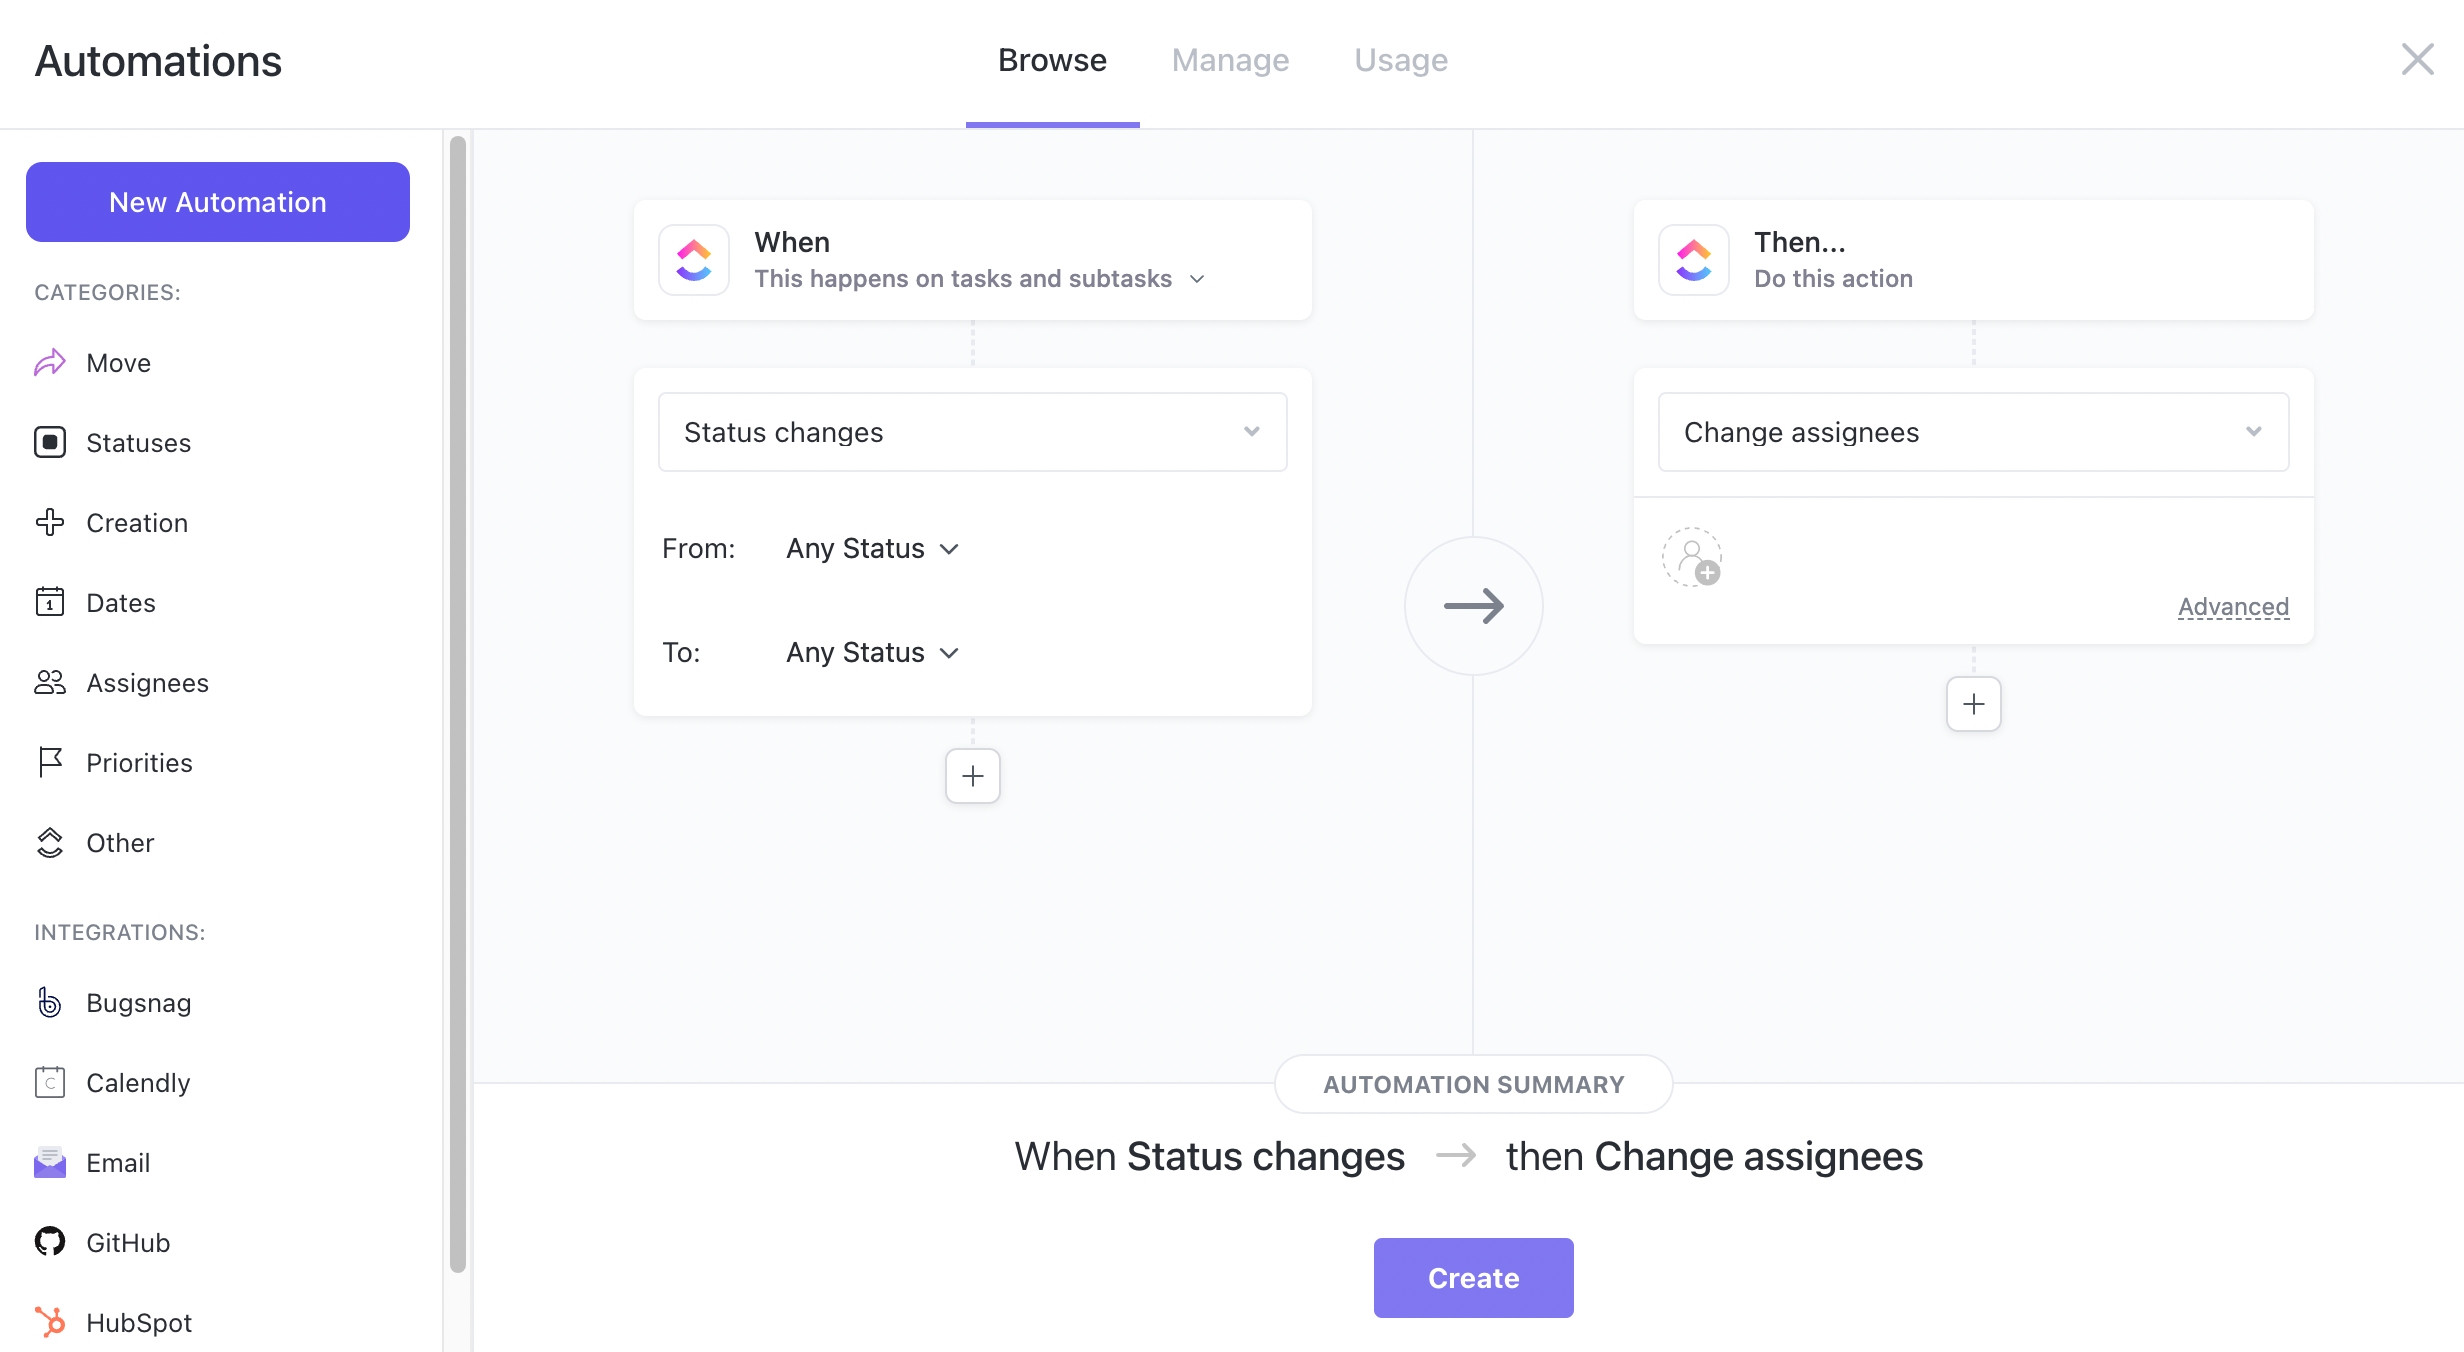Expand the To Any Status dropdown

coord(871,651)
